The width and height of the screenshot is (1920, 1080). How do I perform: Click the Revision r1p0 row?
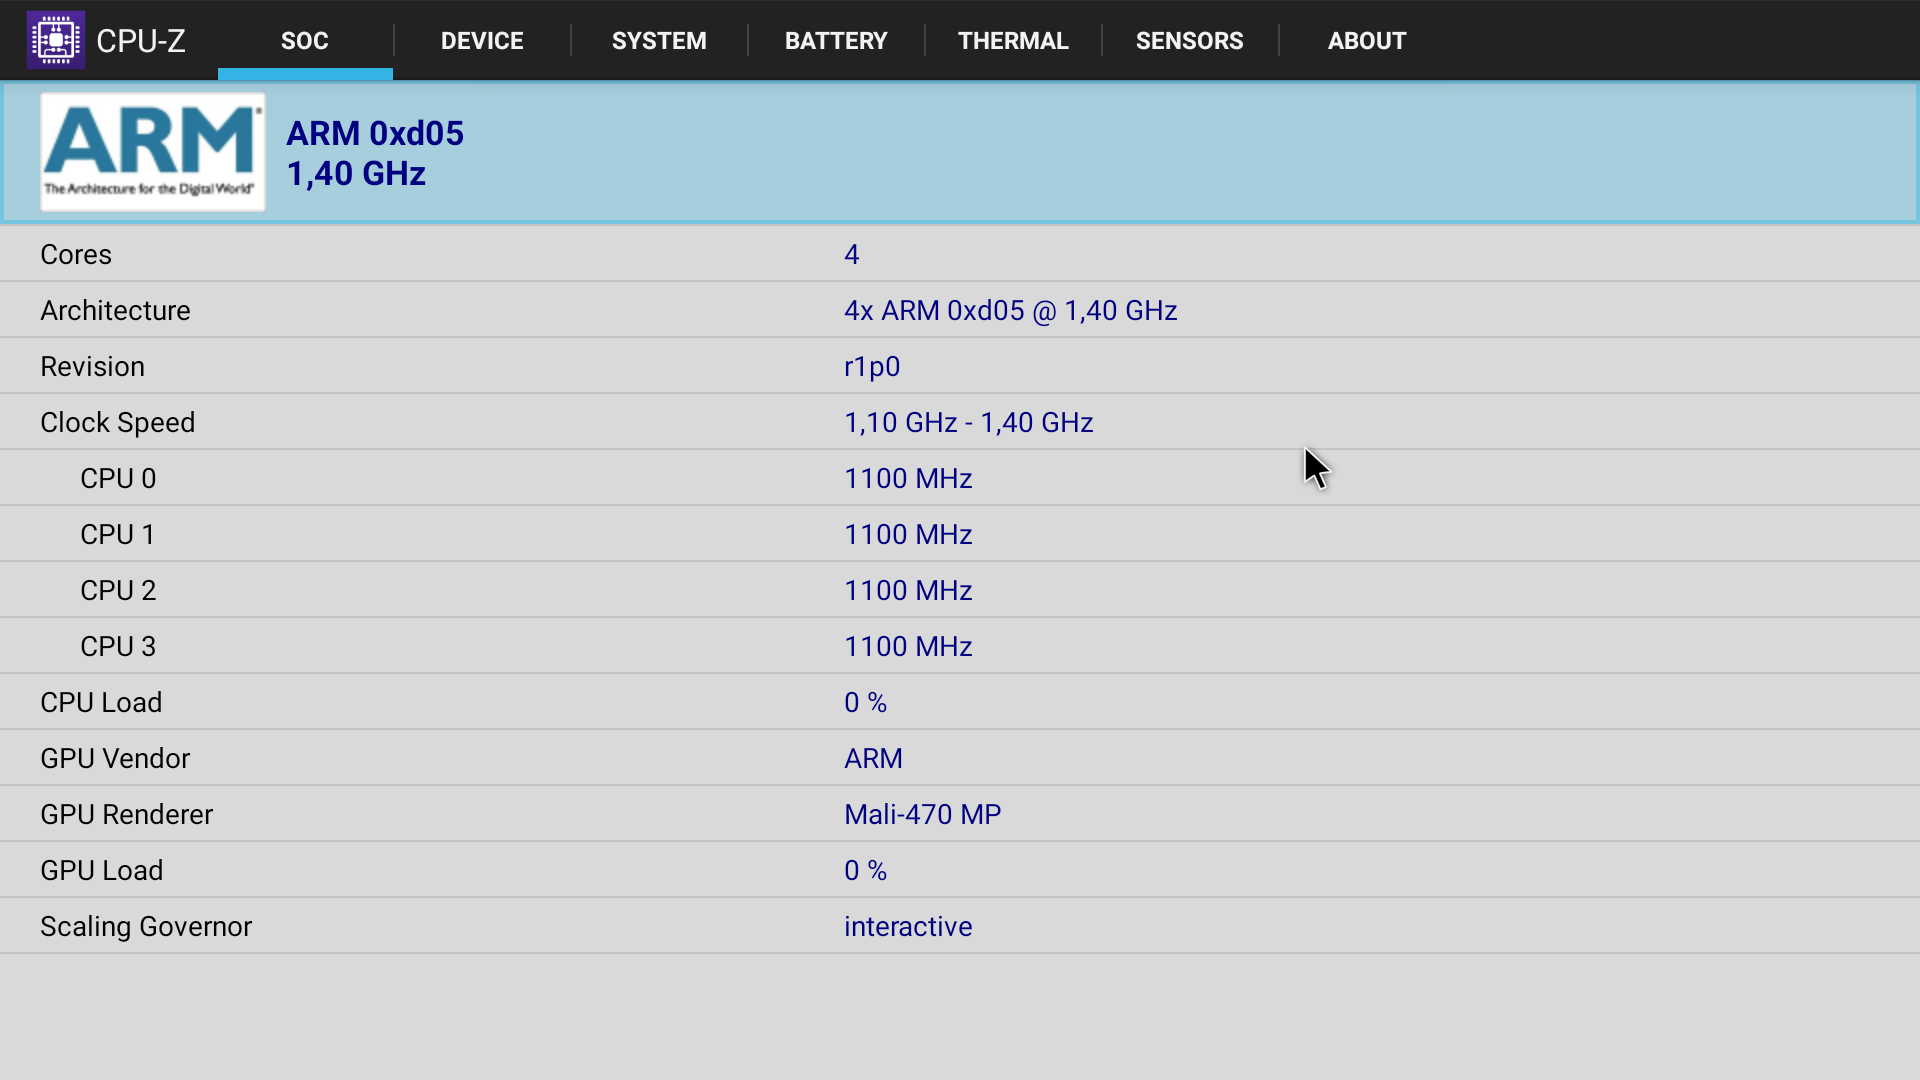click(x=960, y=366)
